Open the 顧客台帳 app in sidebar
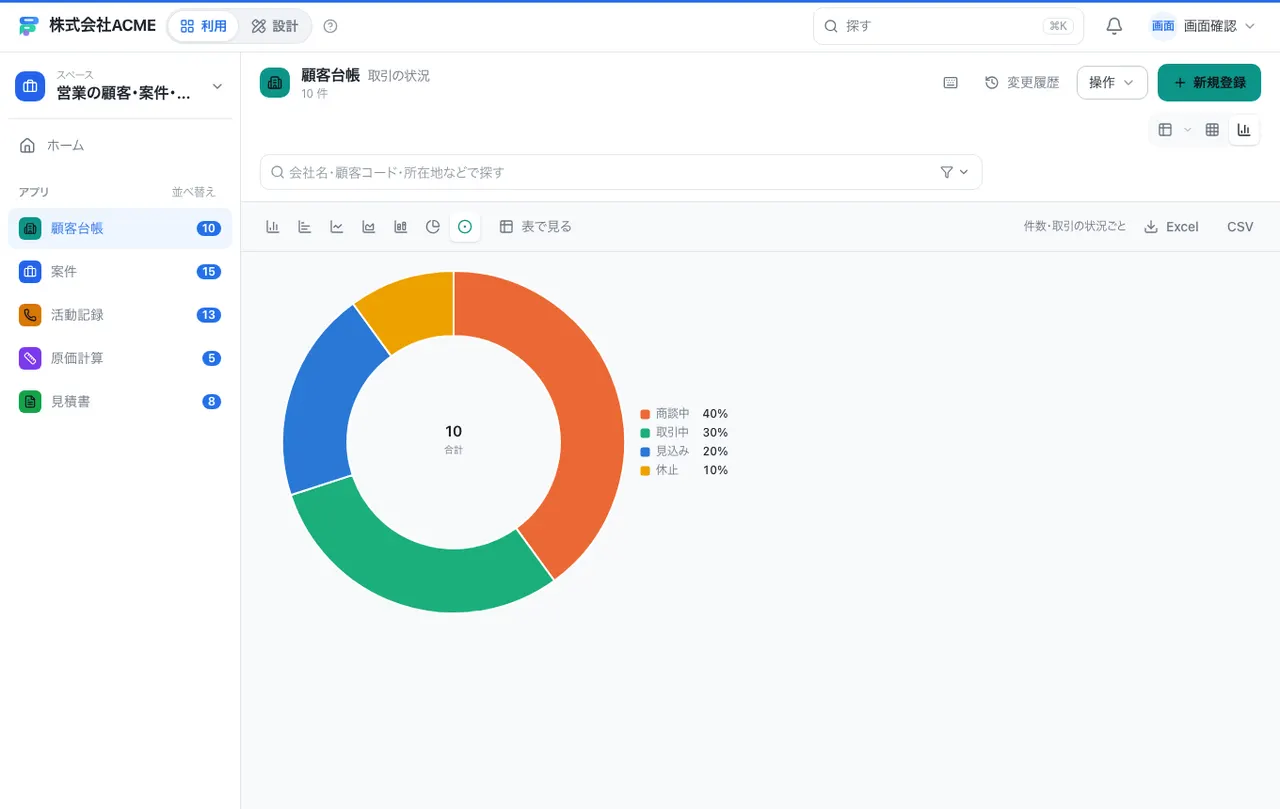Viewport: 1280px width, 809px height. pos(120,228)
